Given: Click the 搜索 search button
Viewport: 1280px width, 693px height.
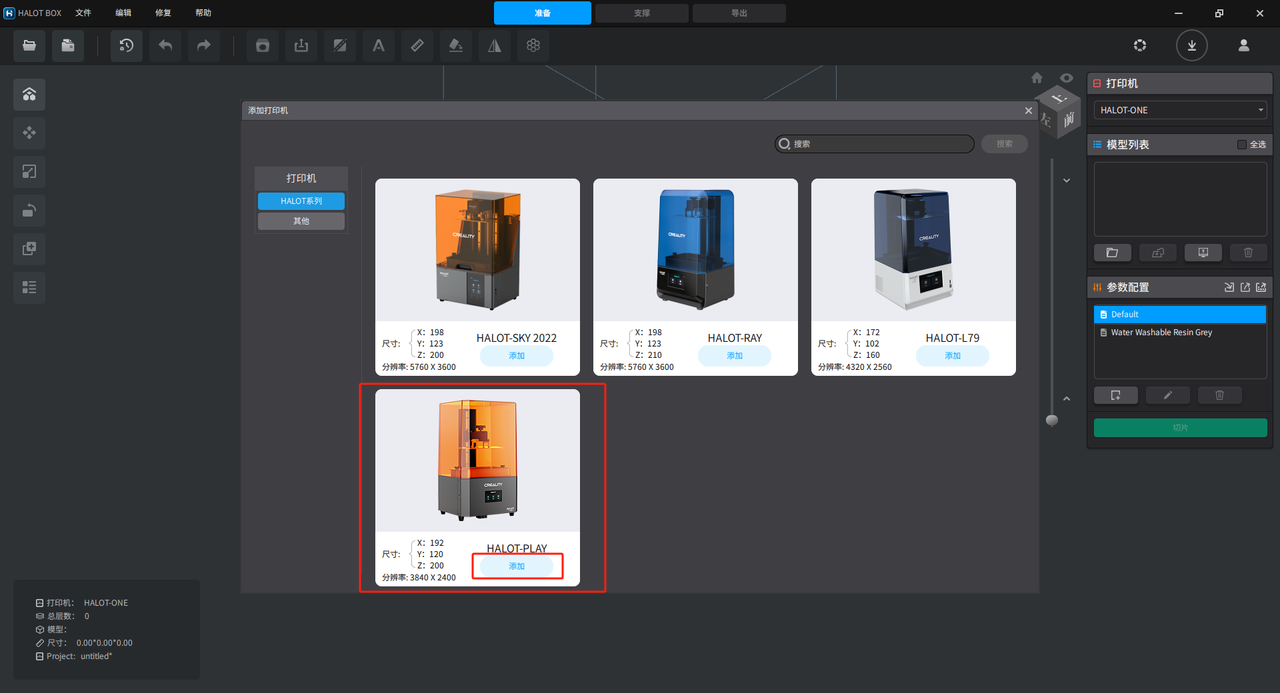Looking at the screenshot, I should point(1004,144).
